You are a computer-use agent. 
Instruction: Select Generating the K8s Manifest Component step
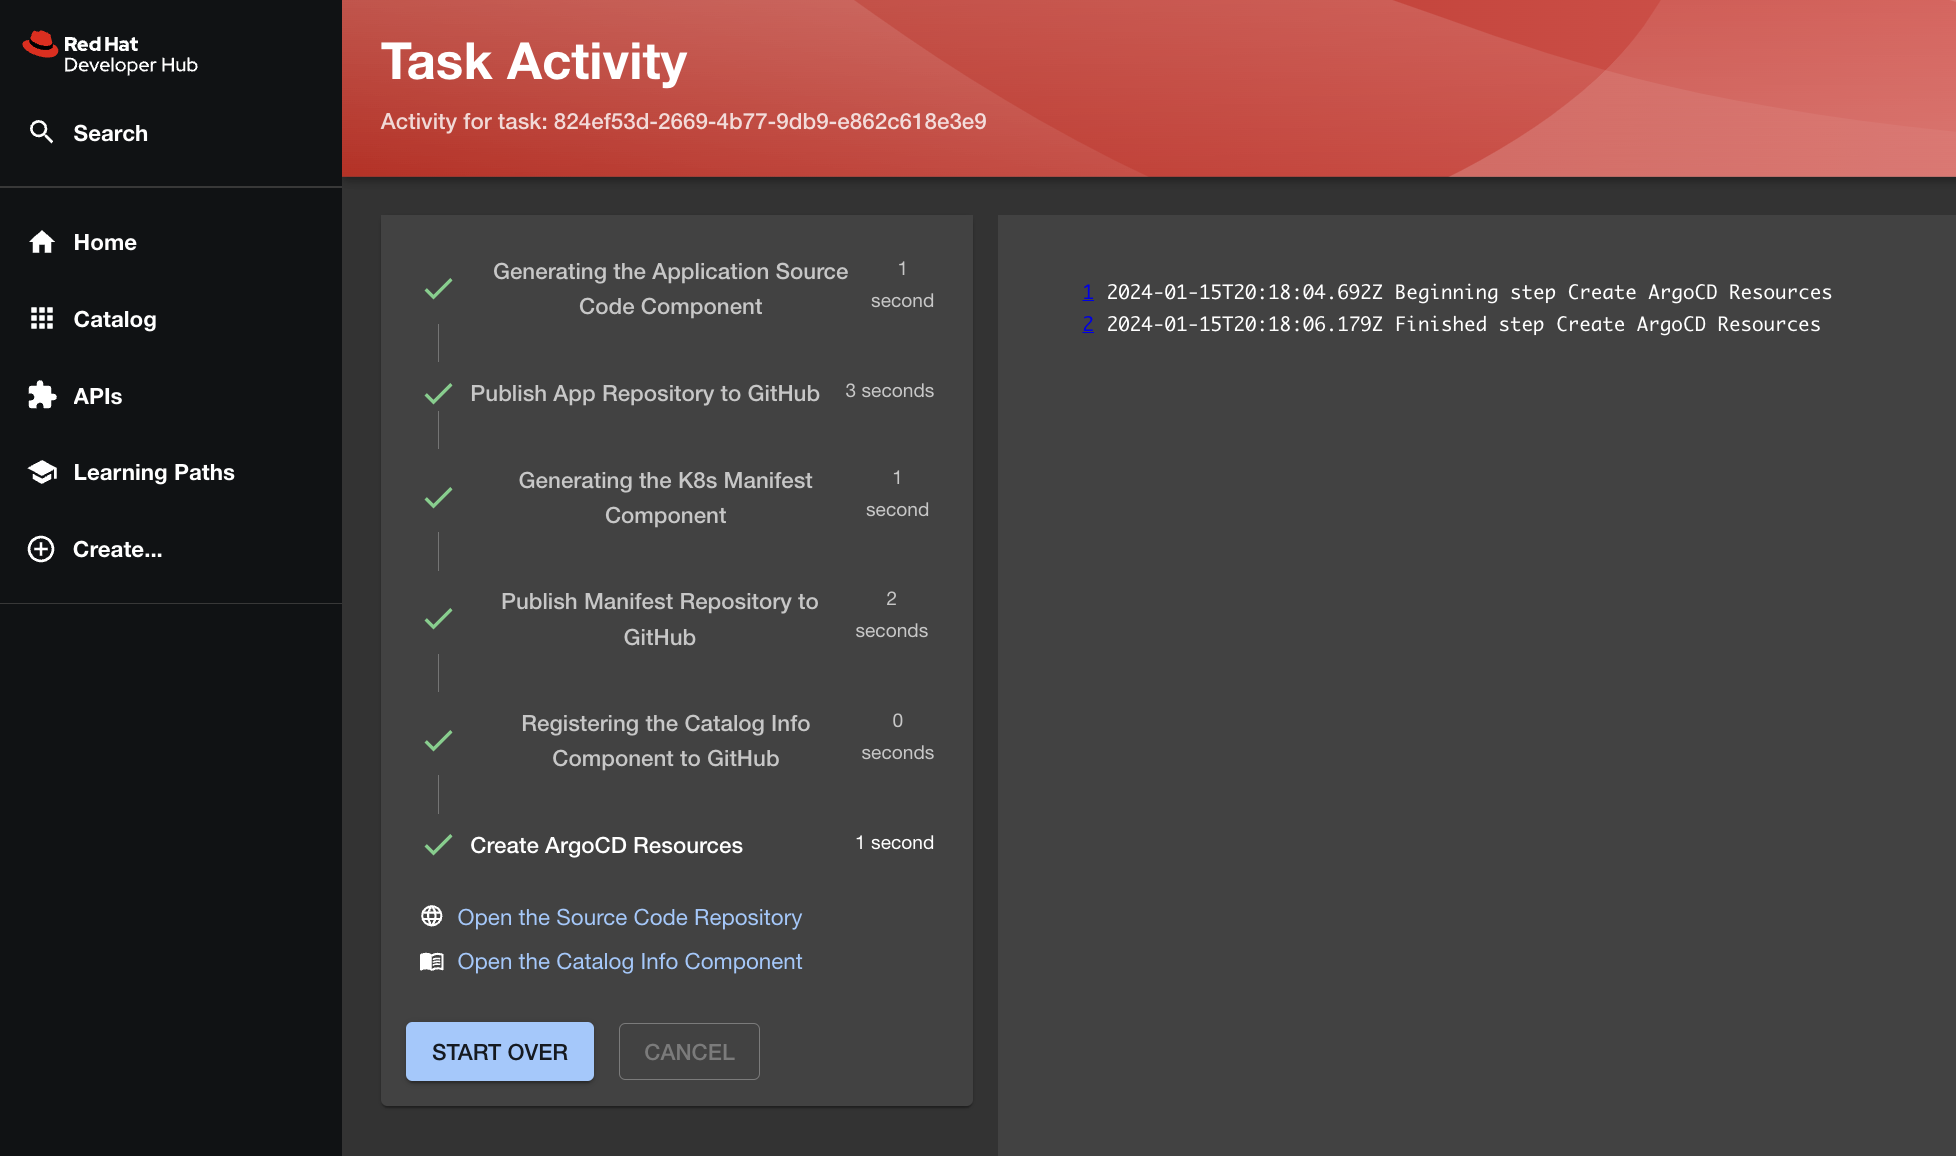(x=665, y=497)
